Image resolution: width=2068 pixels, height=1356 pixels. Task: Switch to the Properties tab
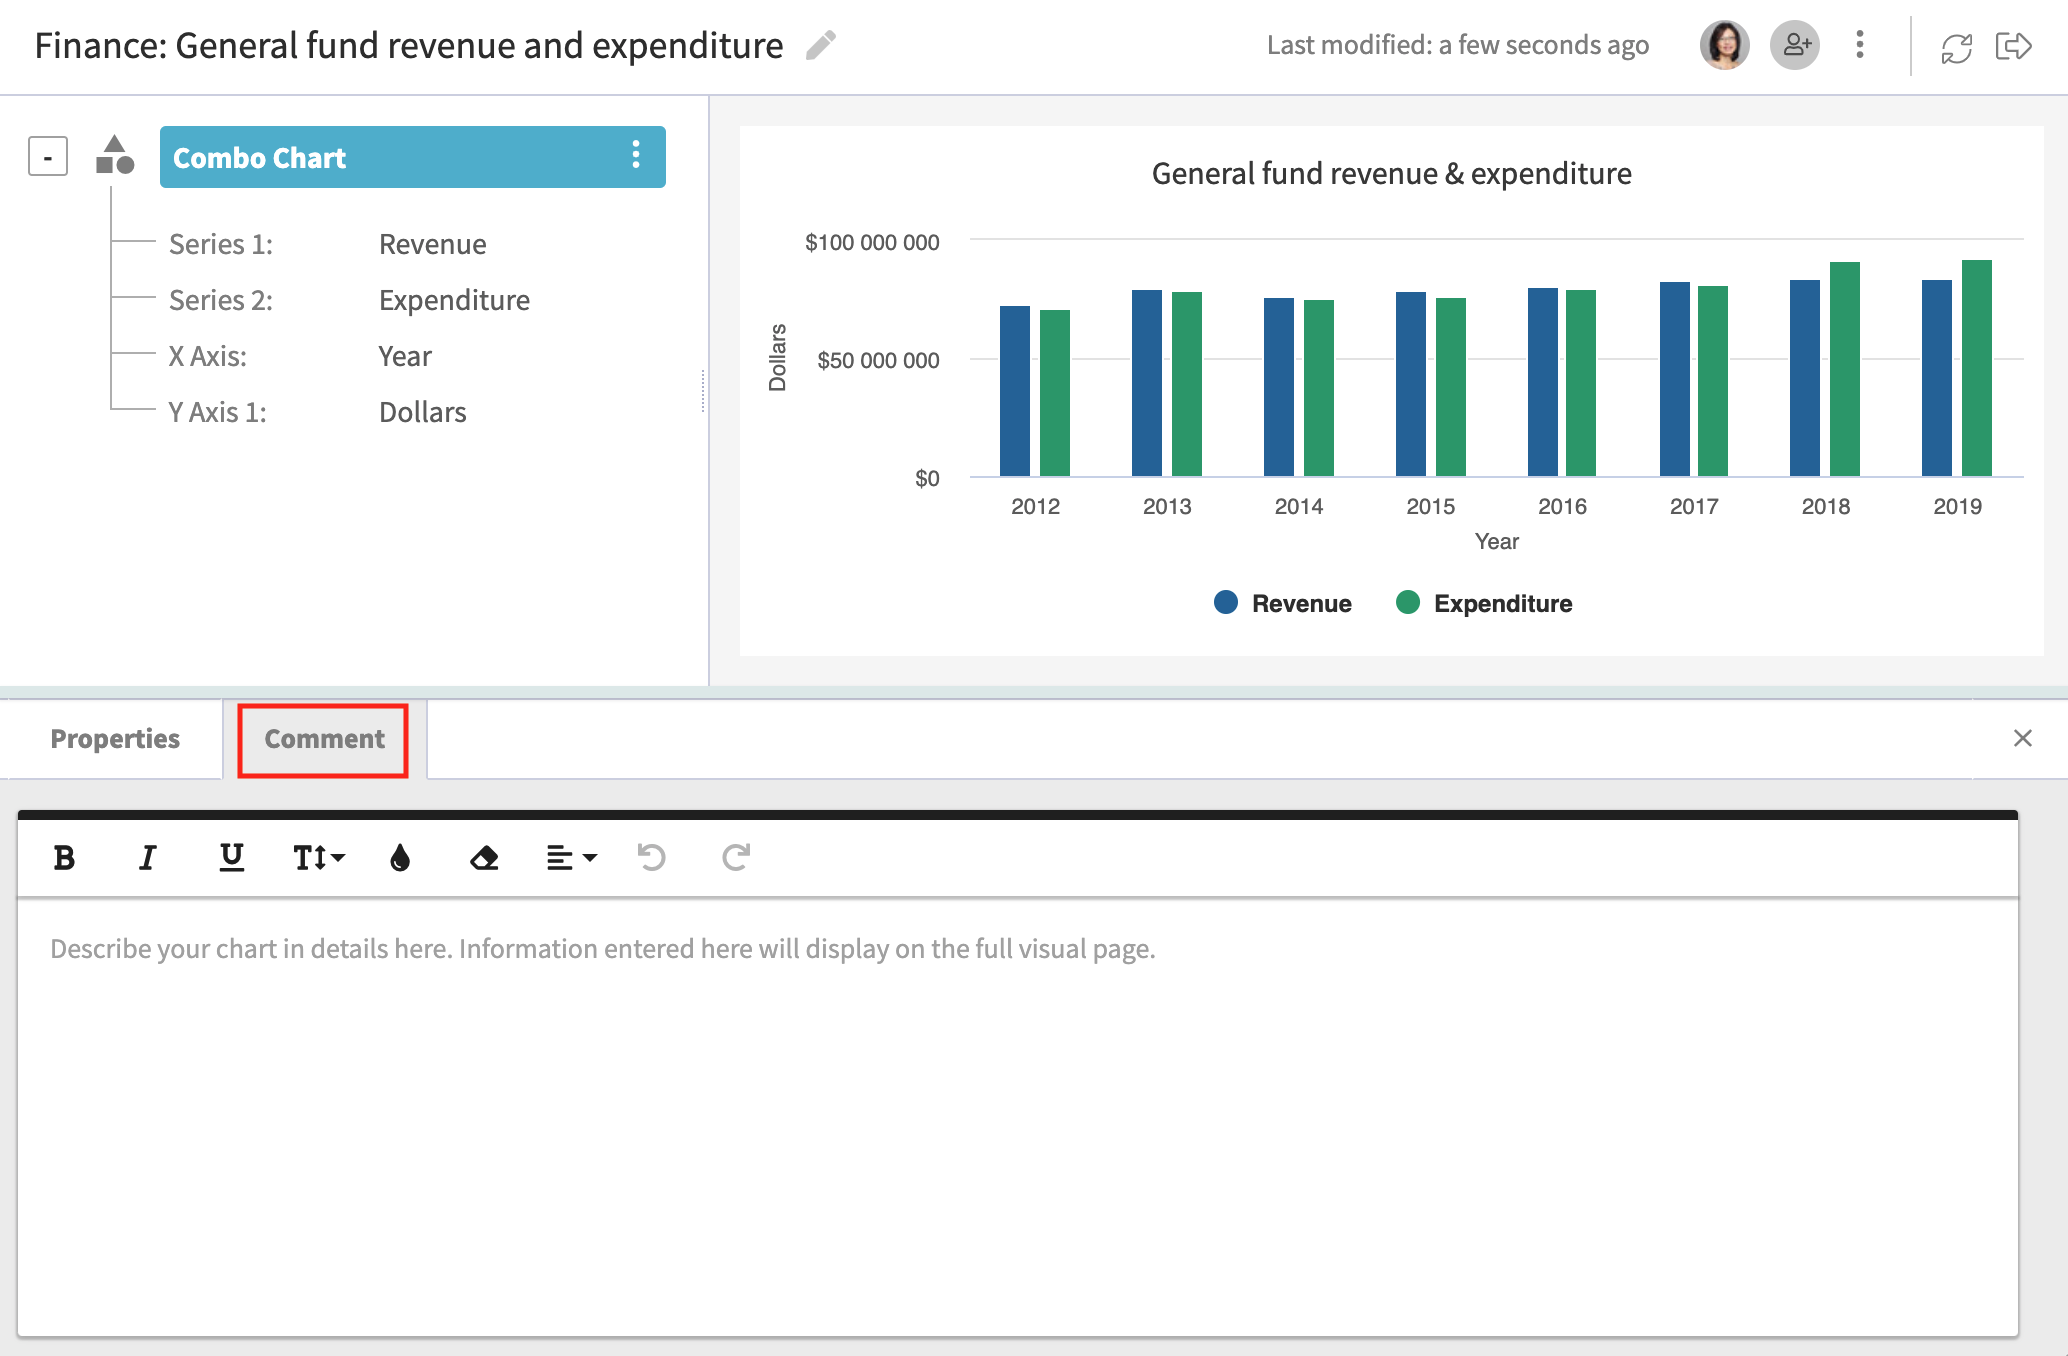click(114, 739)
